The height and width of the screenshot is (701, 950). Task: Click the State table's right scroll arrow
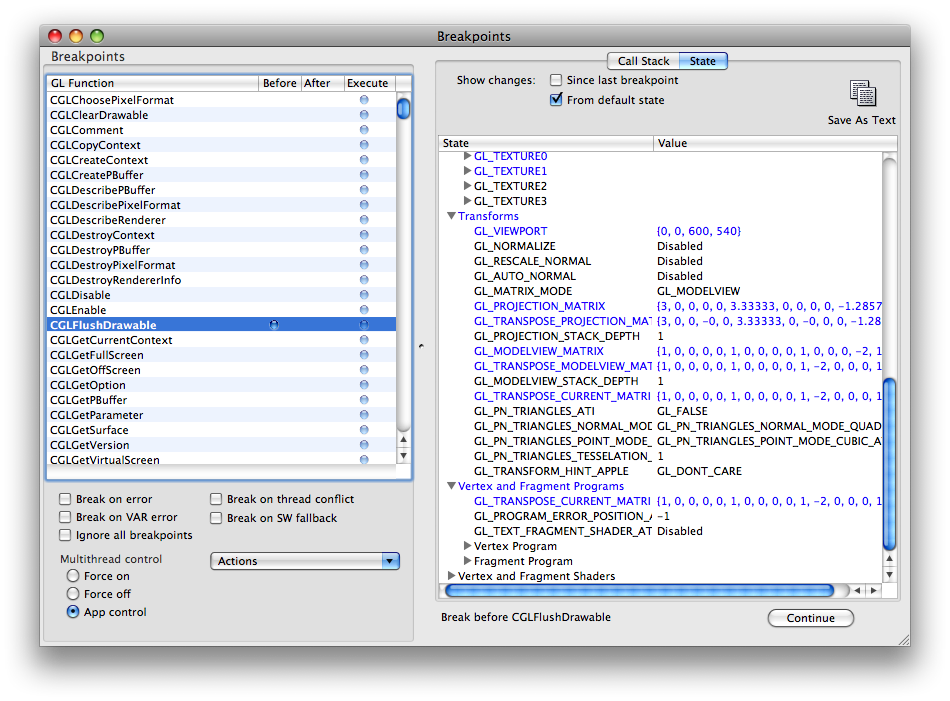tap(873, 591)
